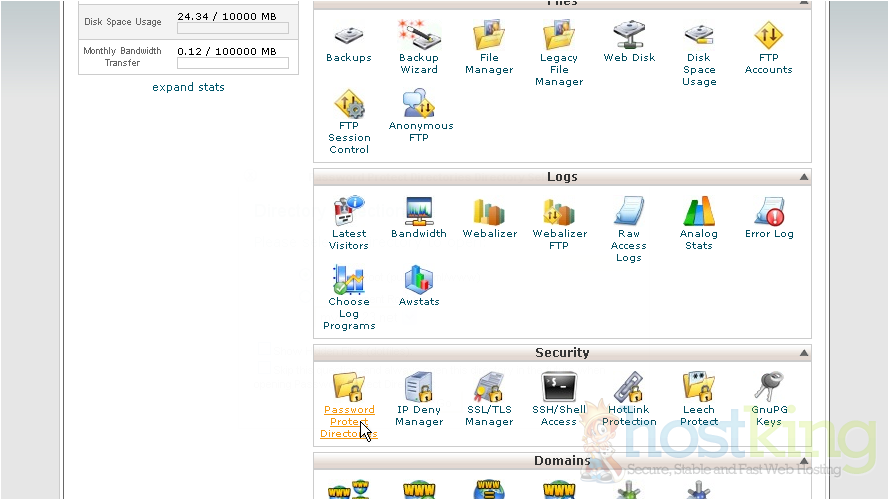Open the Error Log icon
Screen dimensions: 889x500
click(768, 212)
